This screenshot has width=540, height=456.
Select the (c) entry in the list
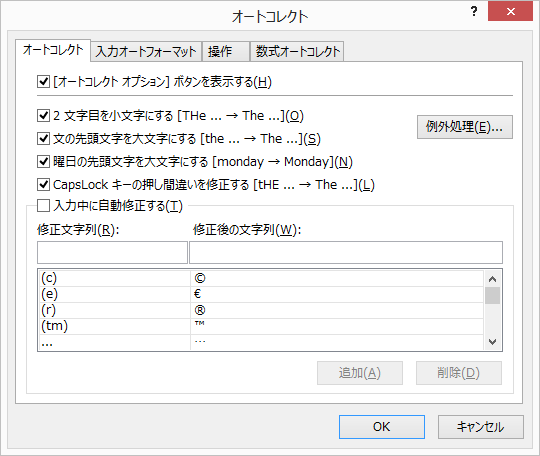114,278
